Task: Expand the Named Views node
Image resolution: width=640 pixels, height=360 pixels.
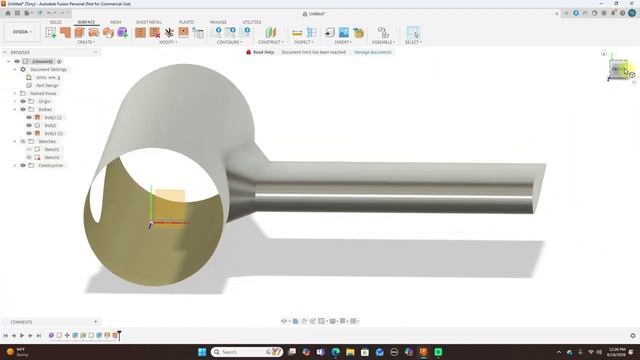Action: (x=15, y=93)
